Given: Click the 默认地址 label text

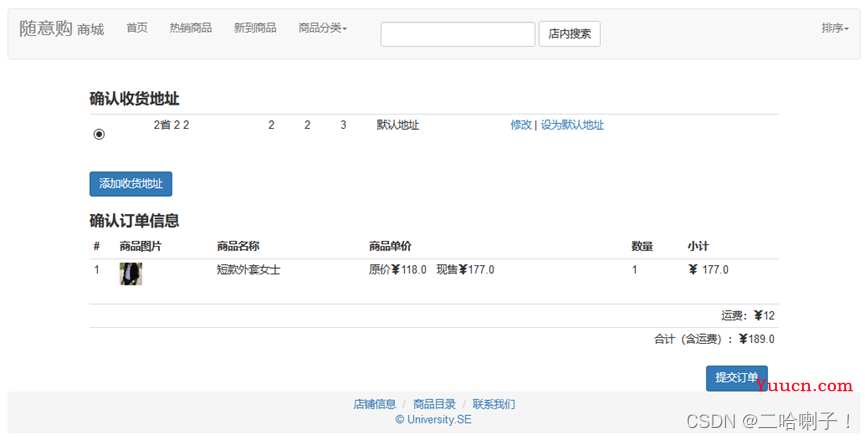Looking at the screenshot, I should click(398, 125).
